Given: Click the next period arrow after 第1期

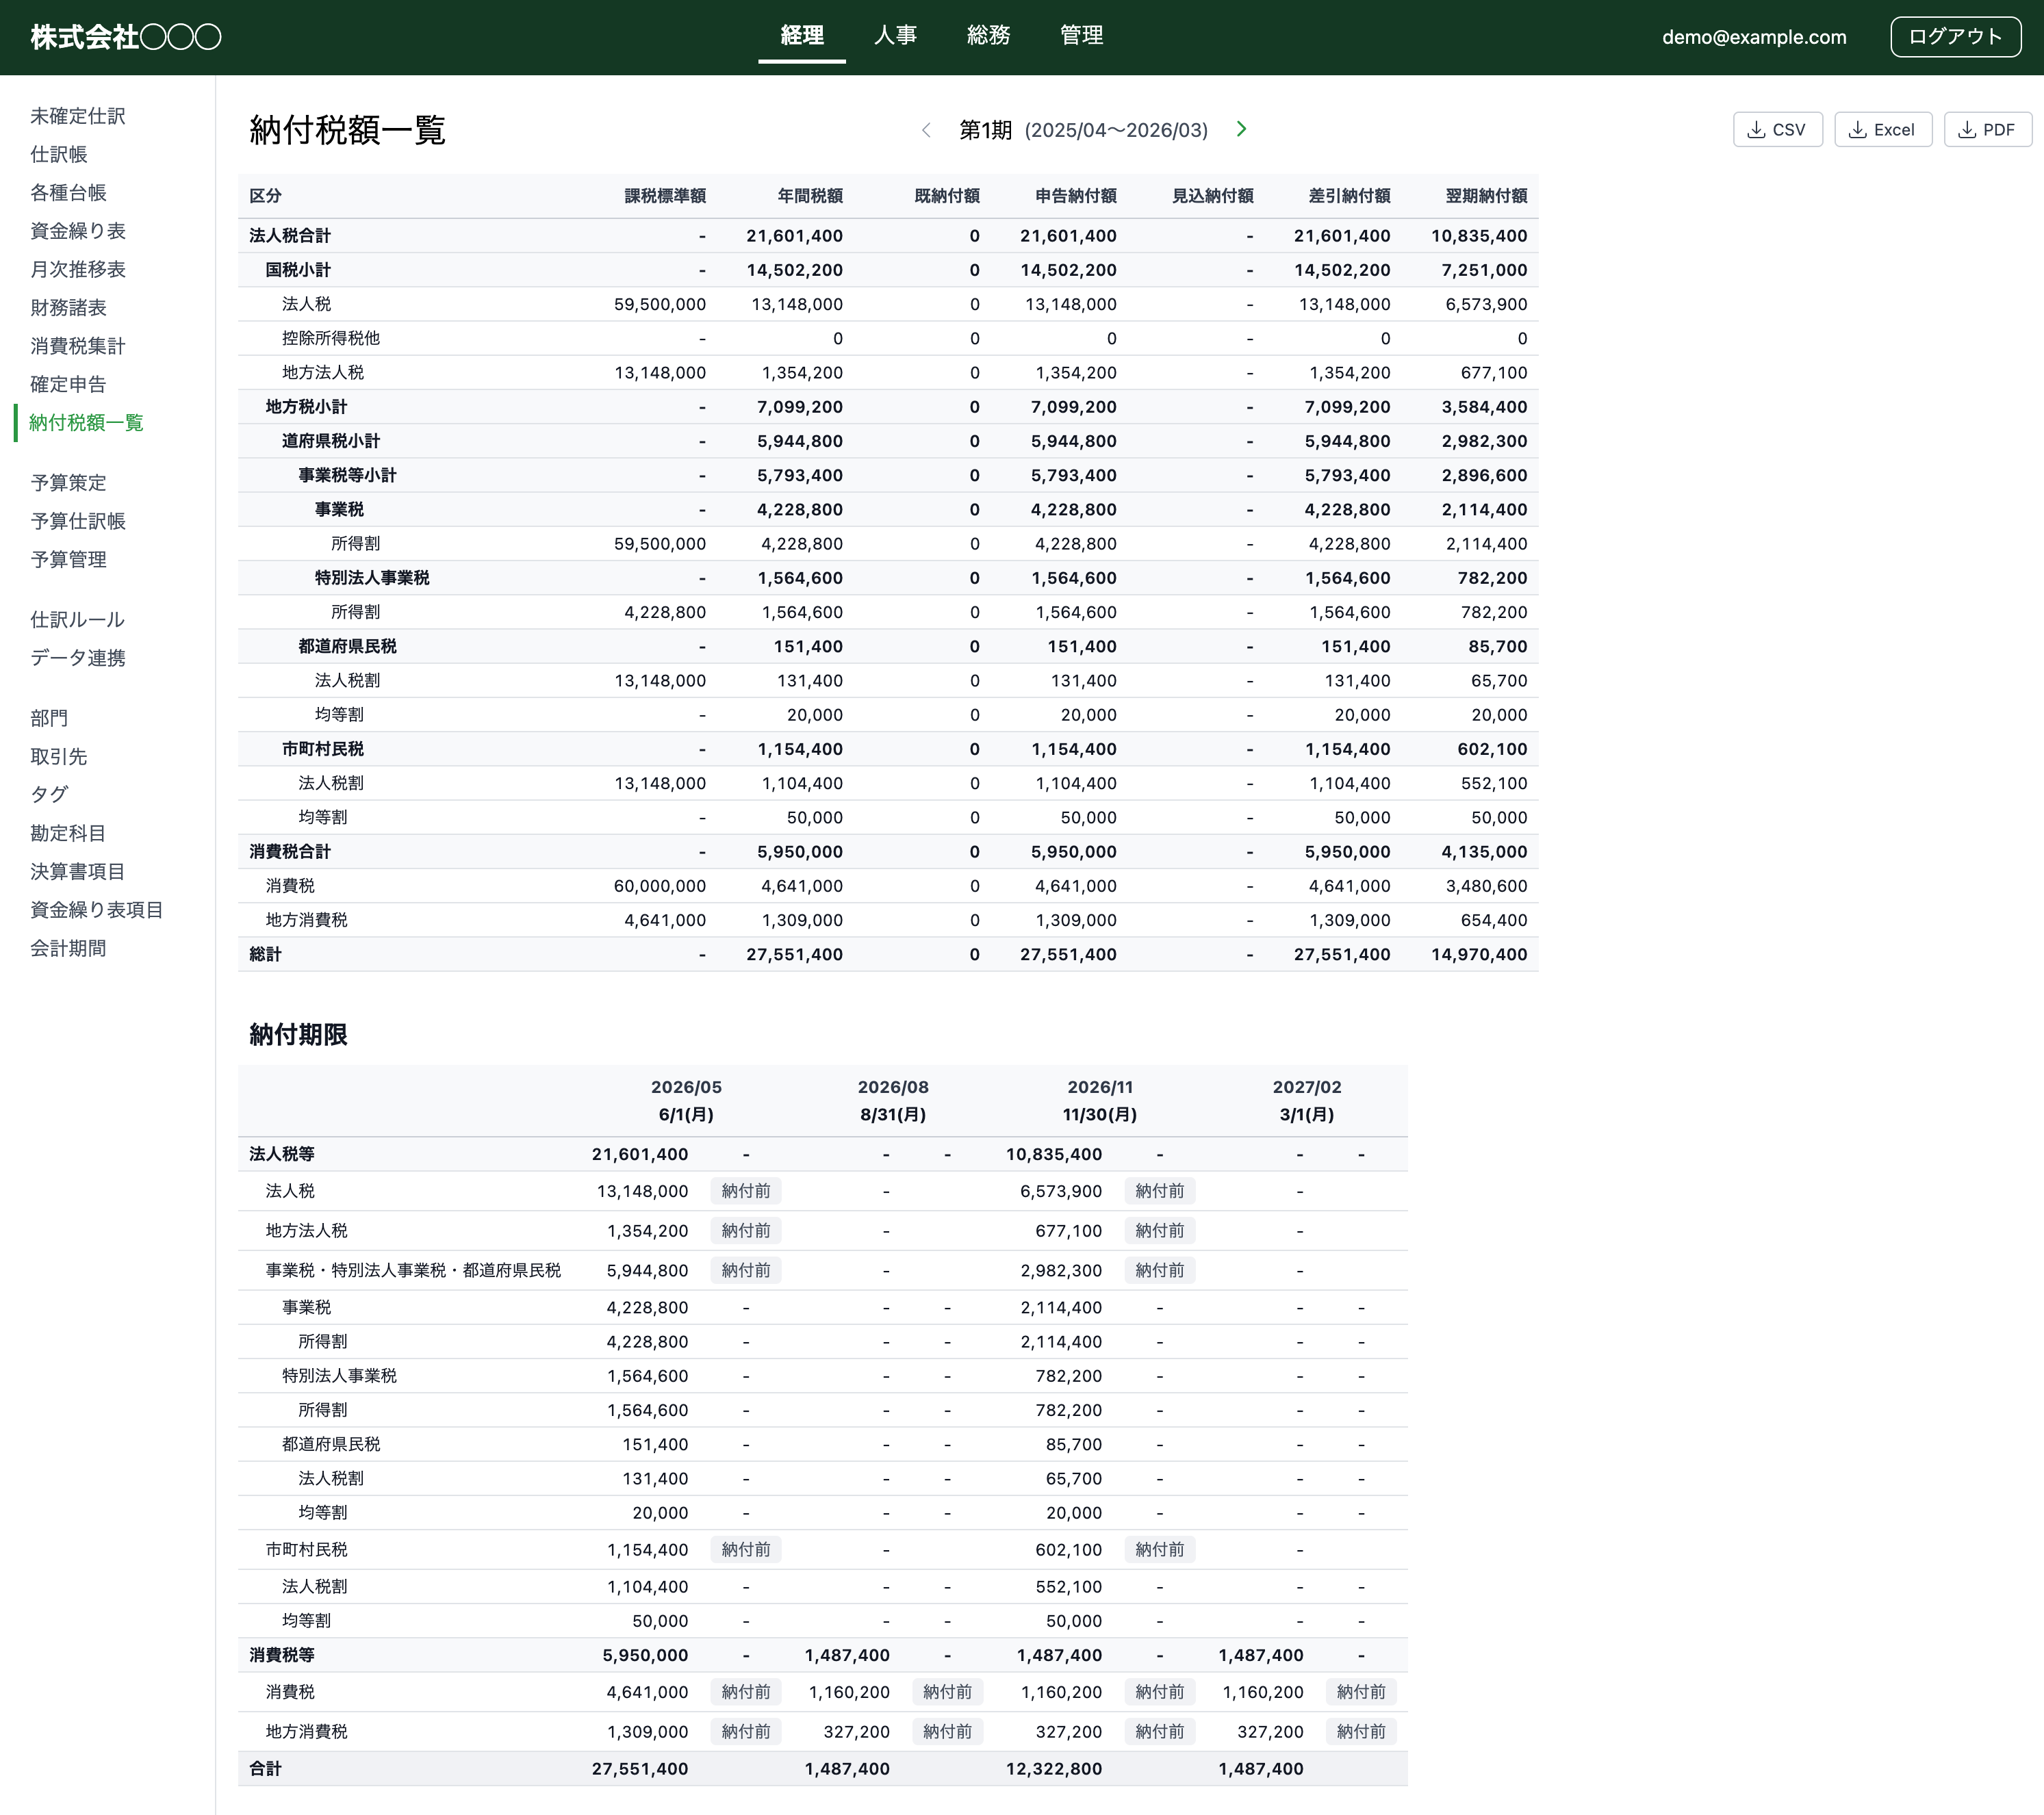Looking at the screenshot, I should pyautogui.click(x=1241, y=129).
